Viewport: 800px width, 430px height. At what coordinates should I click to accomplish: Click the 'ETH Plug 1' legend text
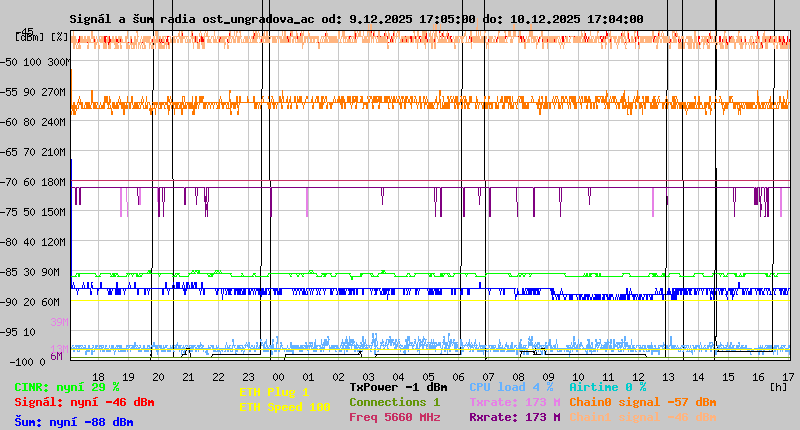pos(274,392)
